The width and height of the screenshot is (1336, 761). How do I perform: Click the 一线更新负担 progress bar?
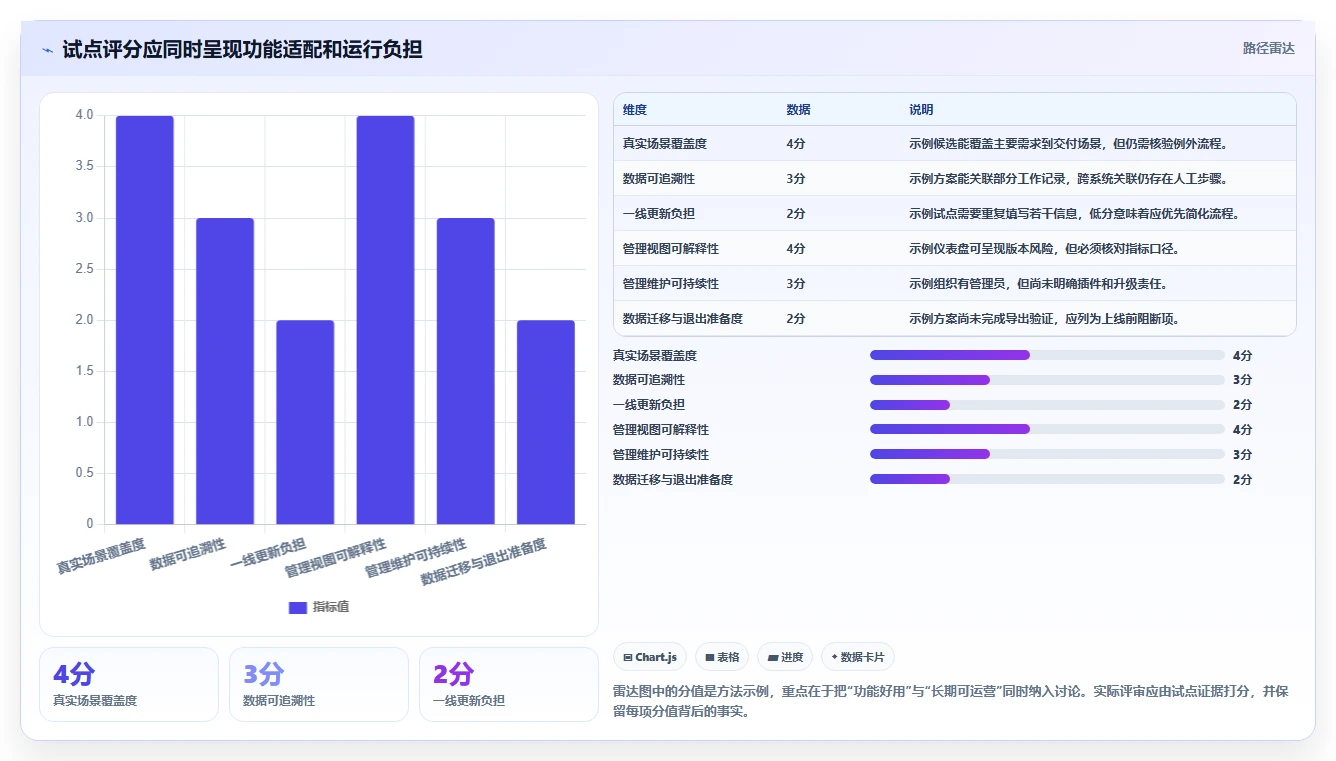pyautogui.click(x=1047, y=405)
